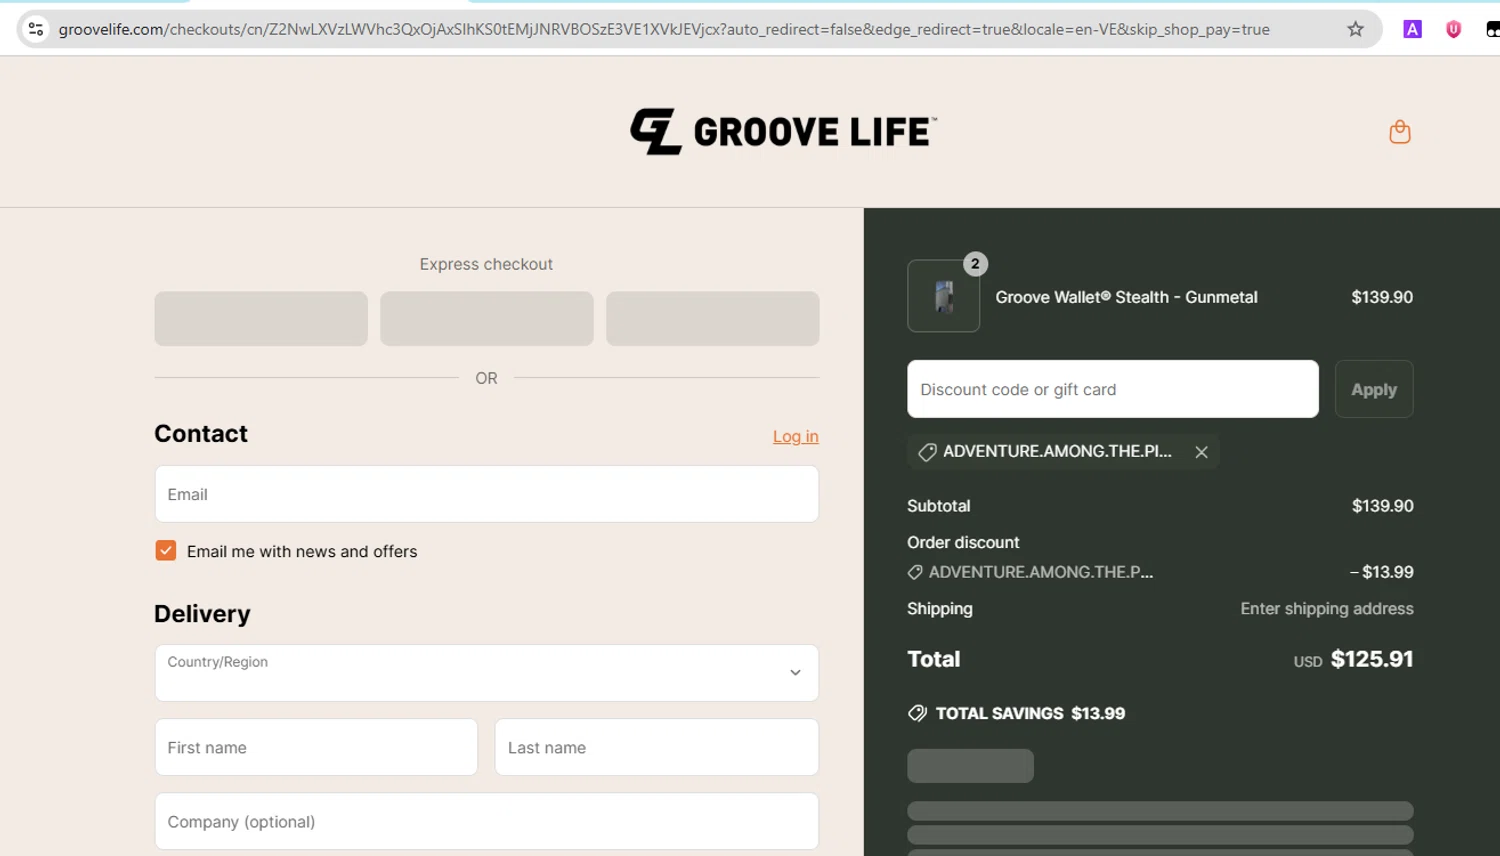Open site information icon in address bar
The image size is (1500, 856).
click(x=36, y=29)
